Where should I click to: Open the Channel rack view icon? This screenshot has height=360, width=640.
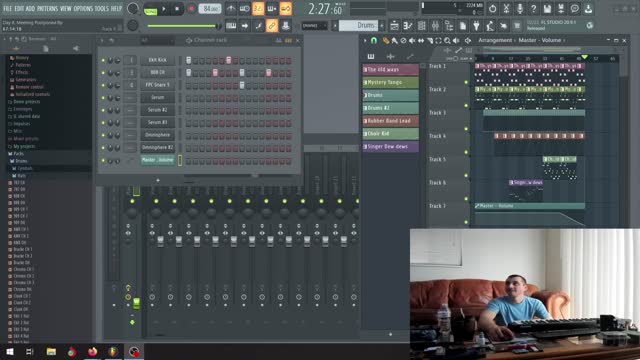coord(422,26)
